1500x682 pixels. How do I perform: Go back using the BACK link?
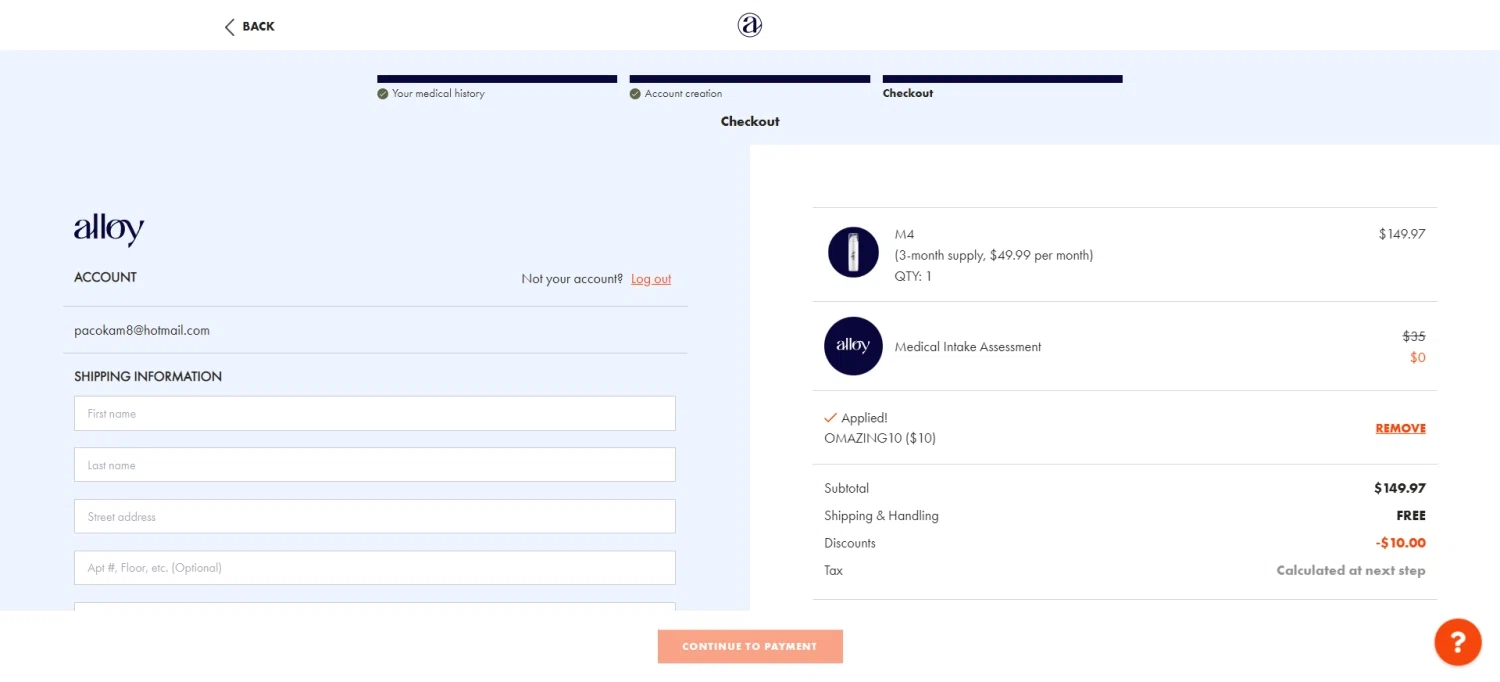tap(249, 27)
